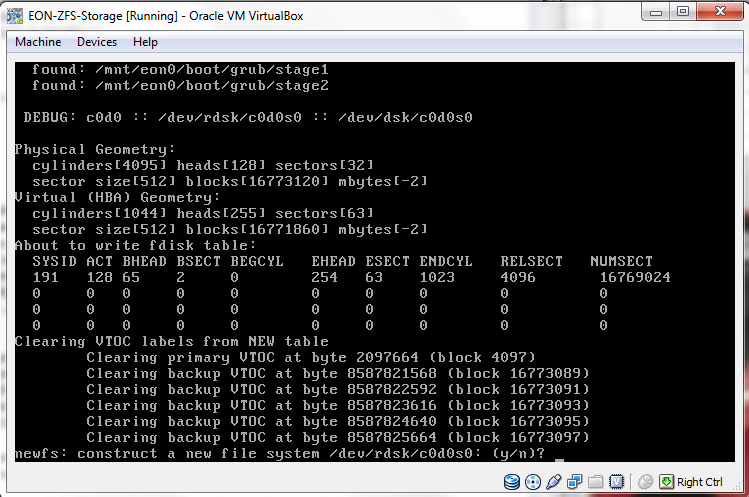Click 'cylinders[4095] heads[128] sectors[32]' line
Screen dimensions: 749x497
203,165
